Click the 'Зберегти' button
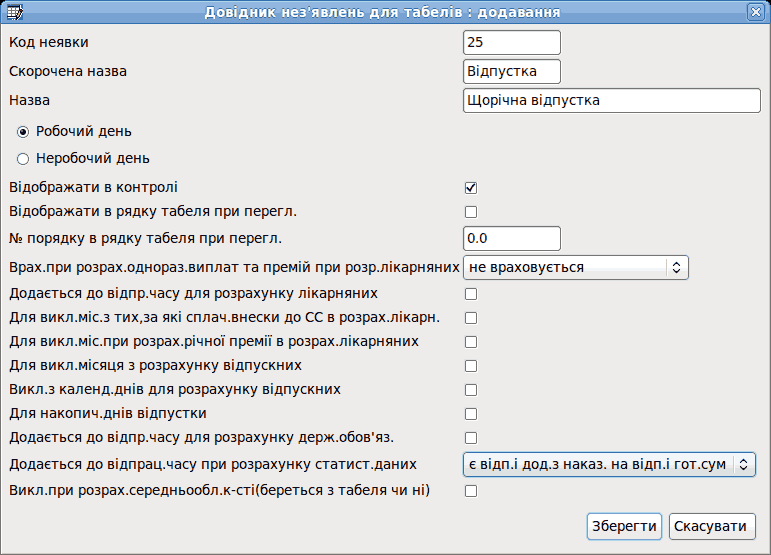This screenshot has height=555, width=771. click(624, 526)
